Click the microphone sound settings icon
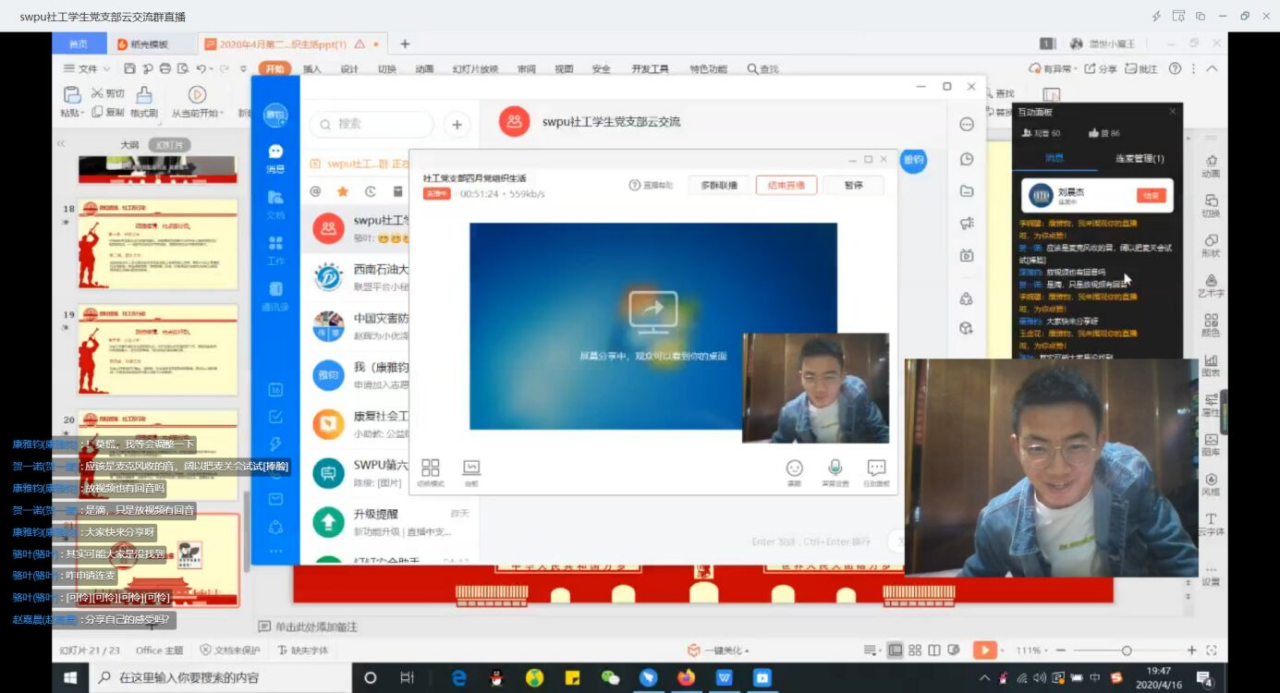1280x693 pixels. click(834, 468)
